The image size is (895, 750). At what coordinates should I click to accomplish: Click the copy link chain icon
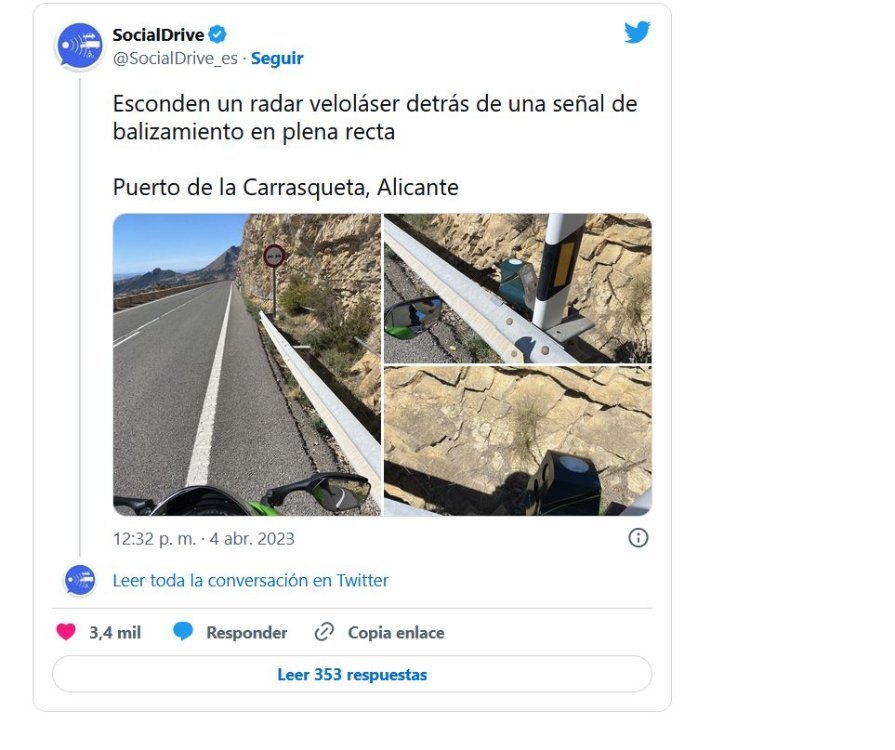click(x=324, y=632)
